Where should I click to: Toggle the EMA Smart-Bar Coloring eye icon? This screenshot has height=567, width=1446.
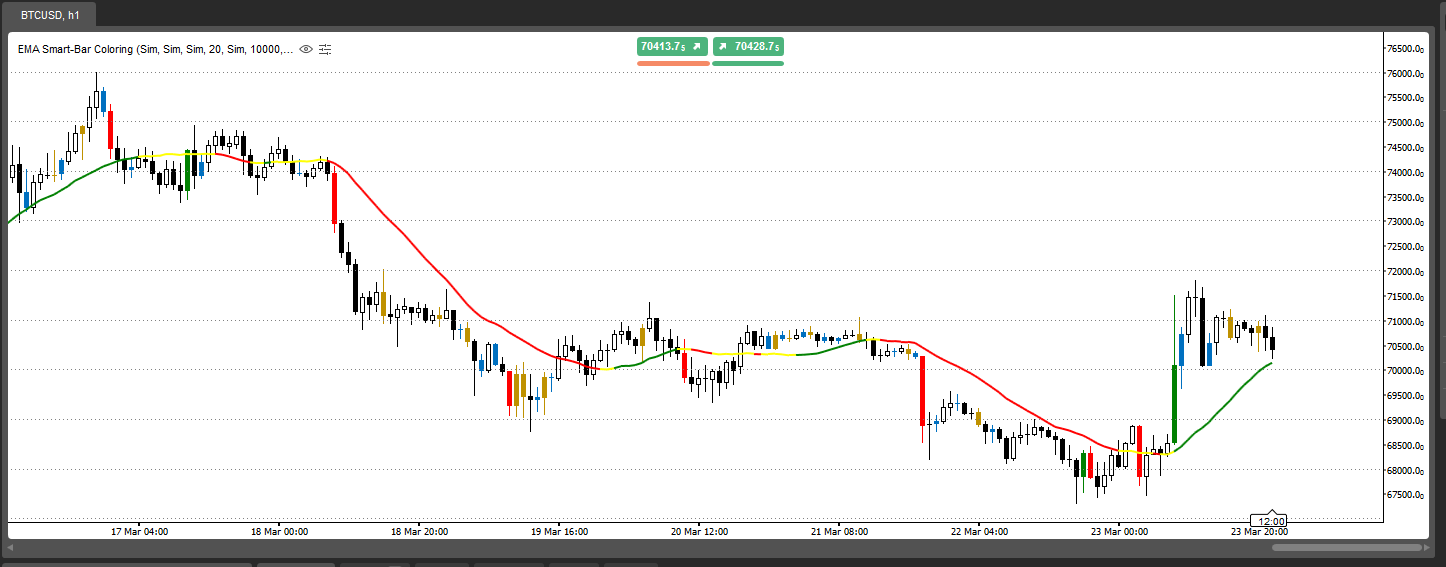click(307, 49)
